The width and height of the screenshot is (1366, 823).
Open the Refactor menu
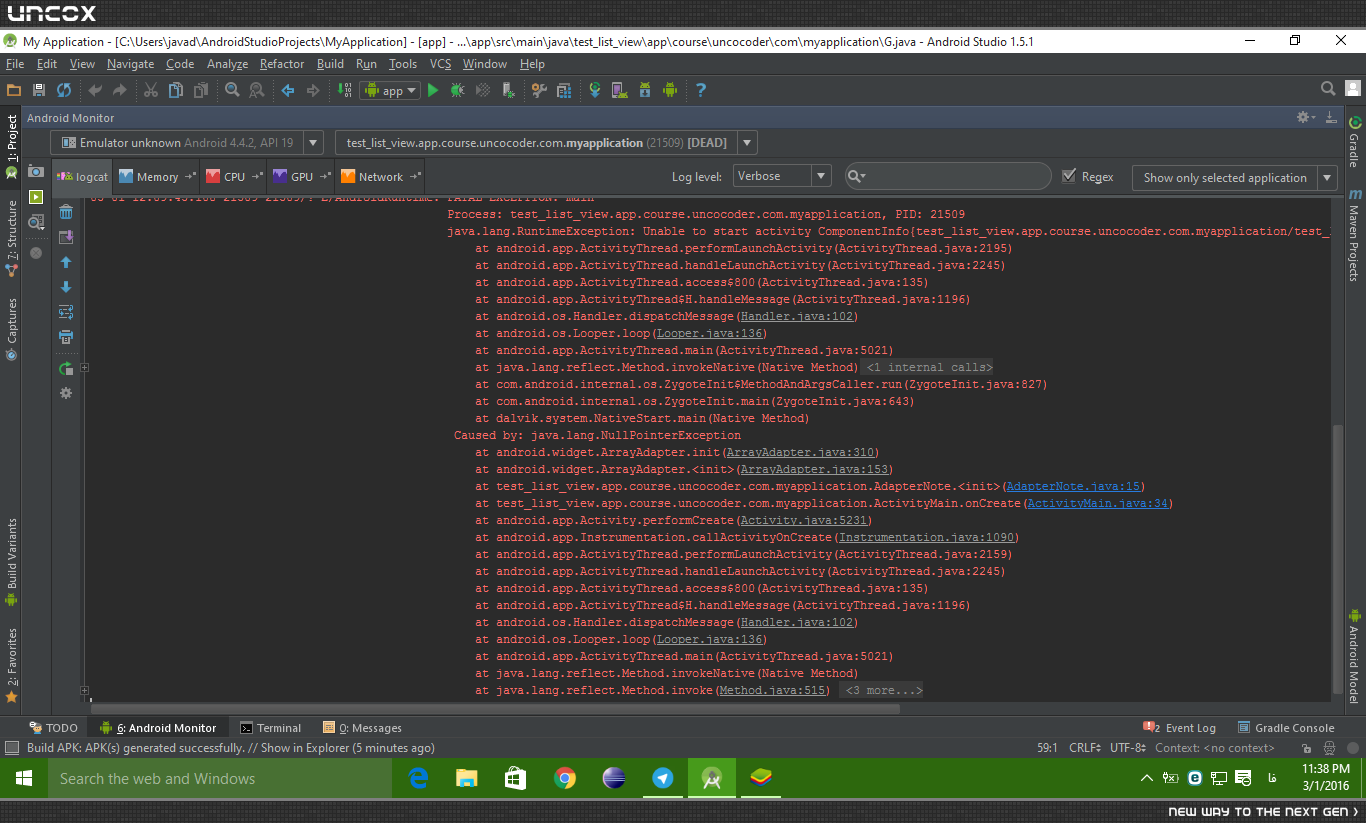coord(282,64)
